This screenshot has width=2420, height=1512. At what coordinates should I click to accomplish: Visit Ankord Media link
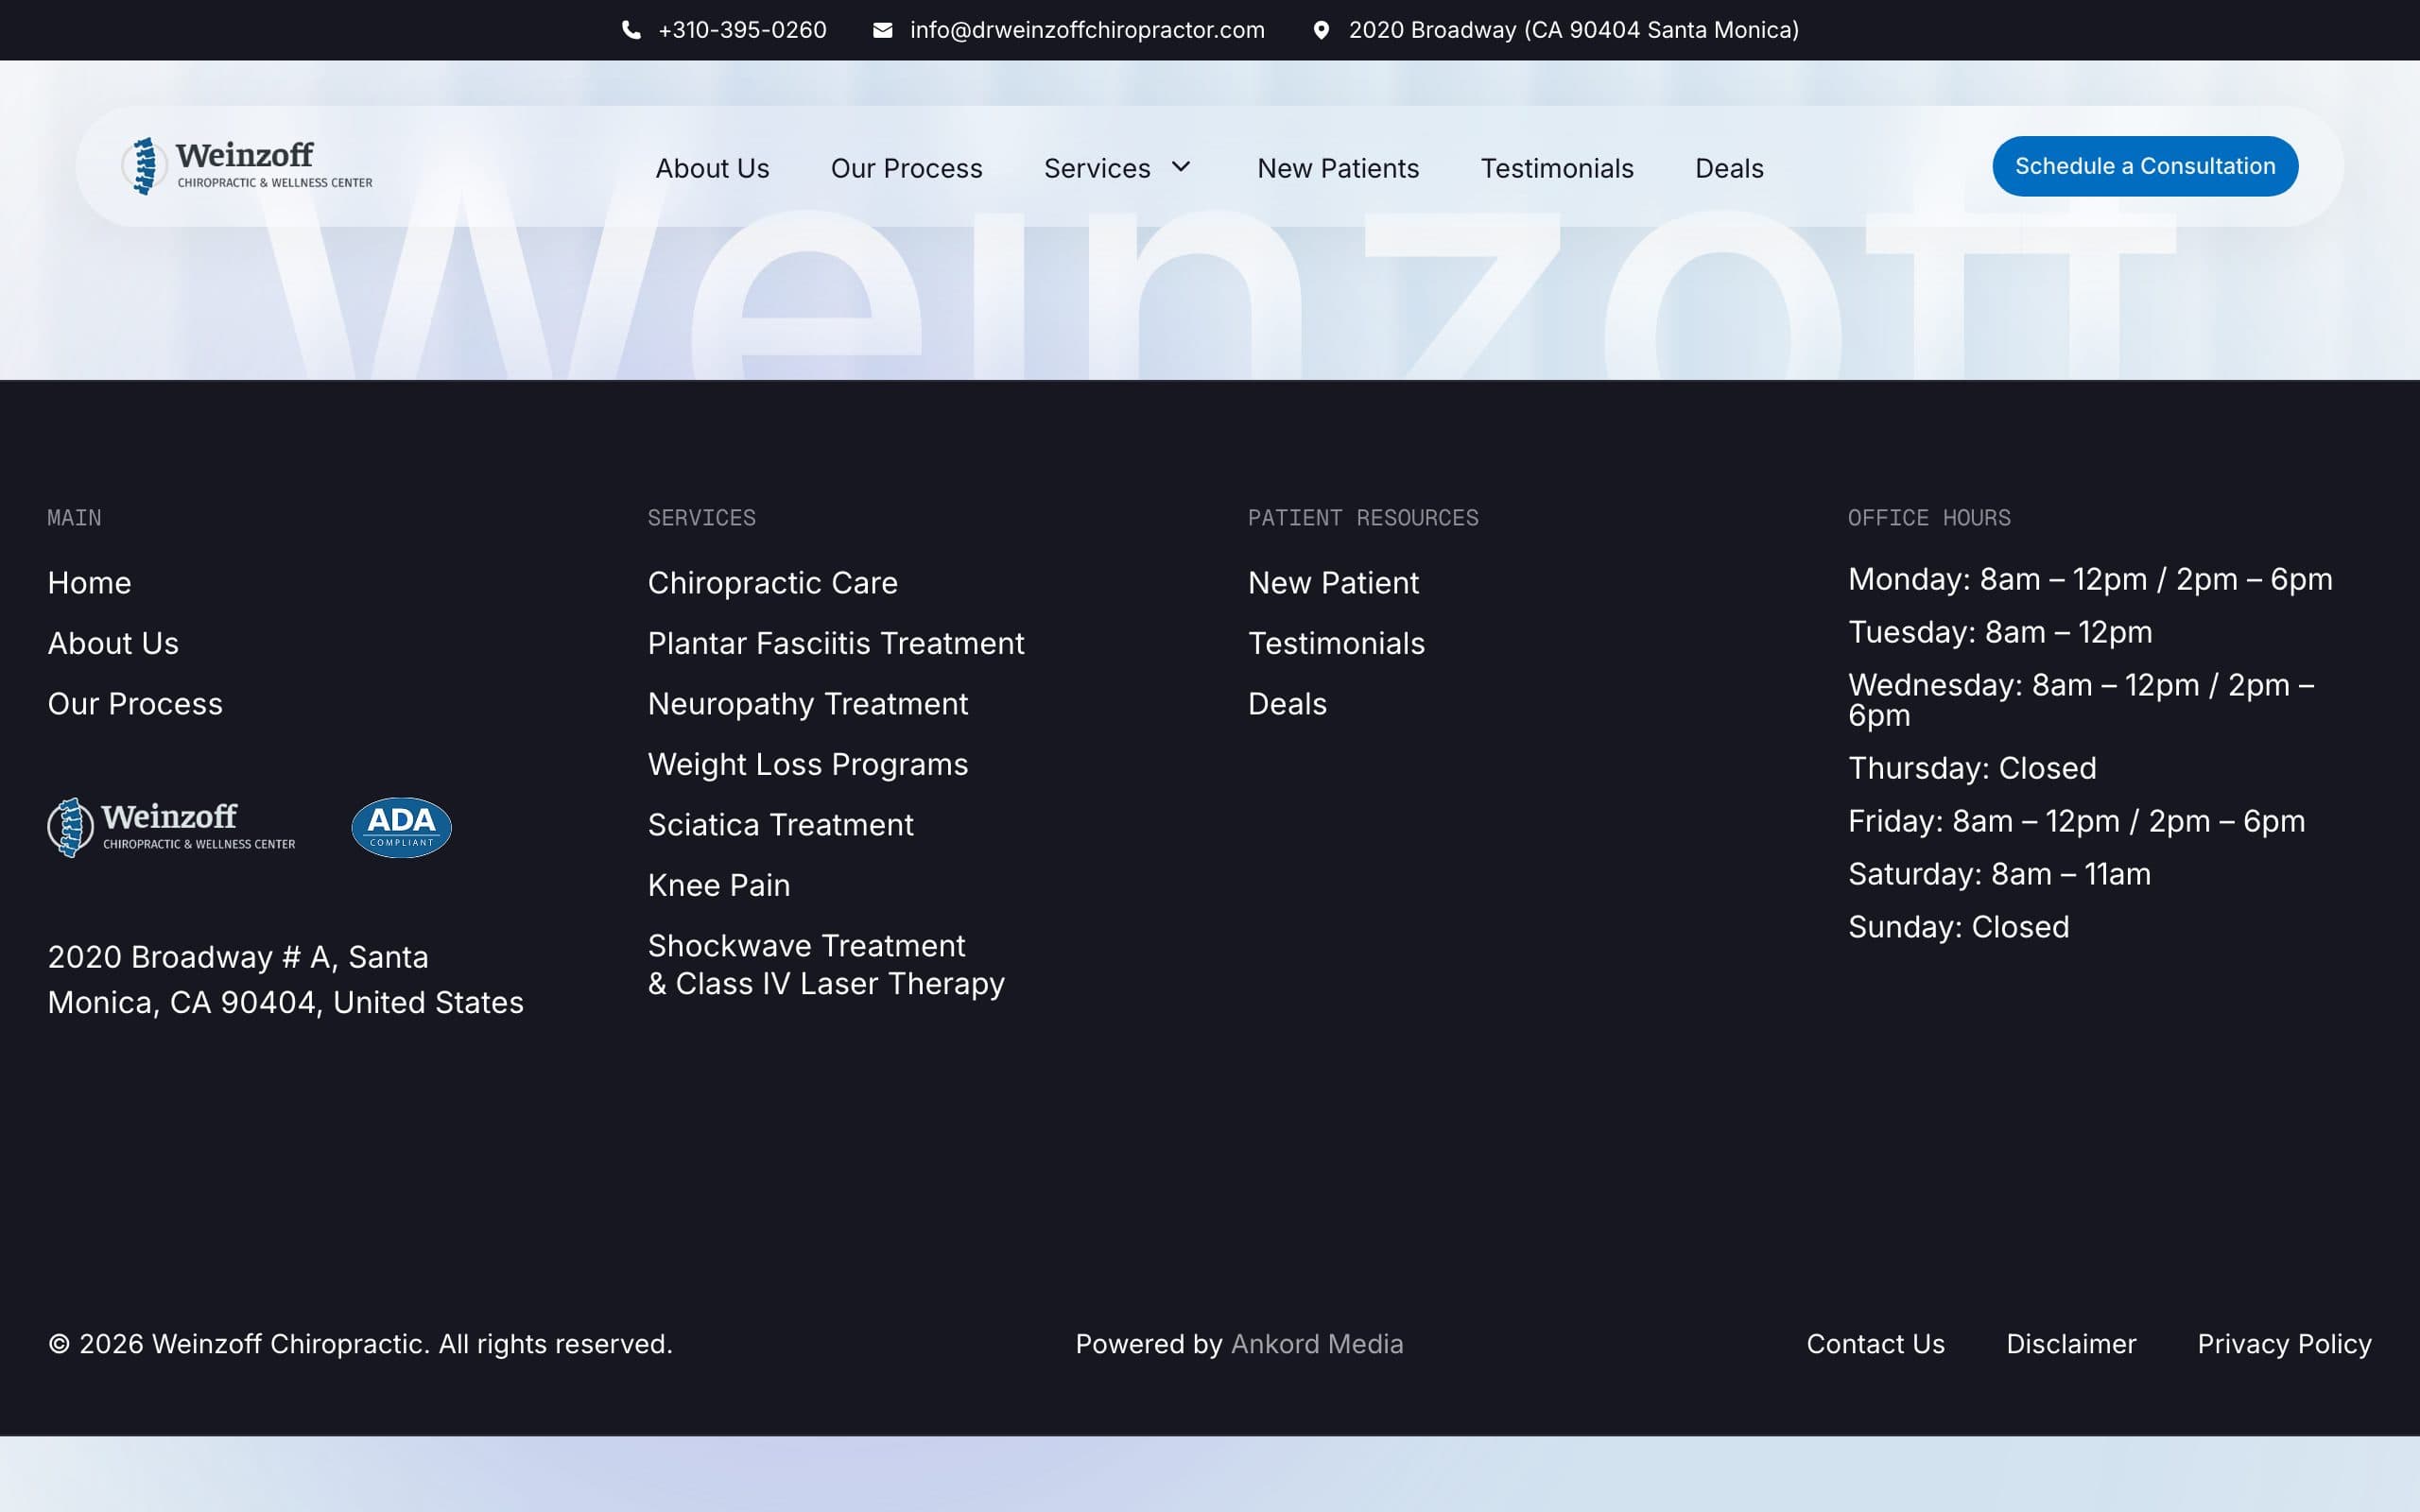click(1316, 1344)
